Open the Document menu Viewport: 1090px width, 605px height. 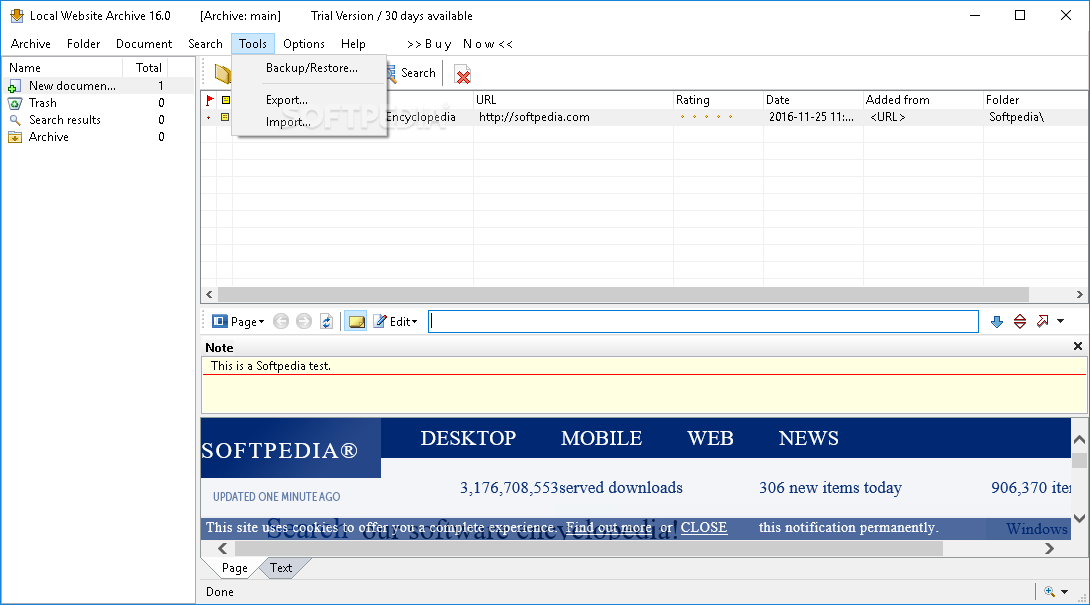(x=144, y=44)
